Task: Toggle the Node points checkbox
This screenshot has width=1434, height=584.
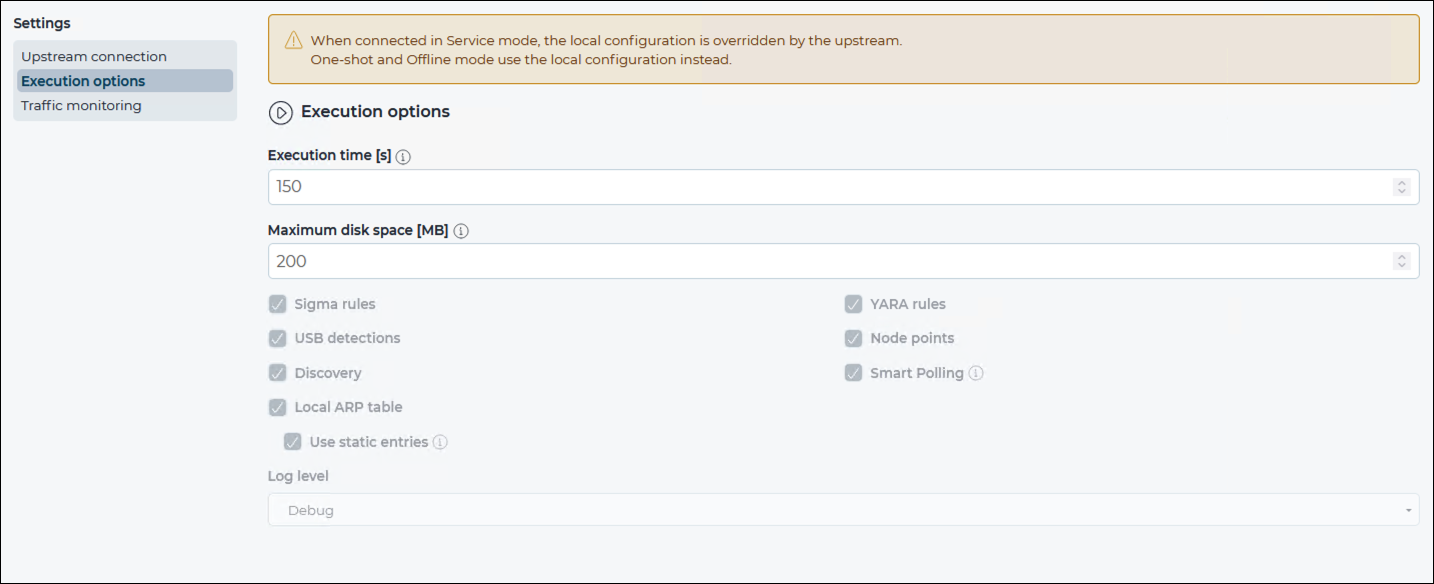Action: [x=853, y=338]
